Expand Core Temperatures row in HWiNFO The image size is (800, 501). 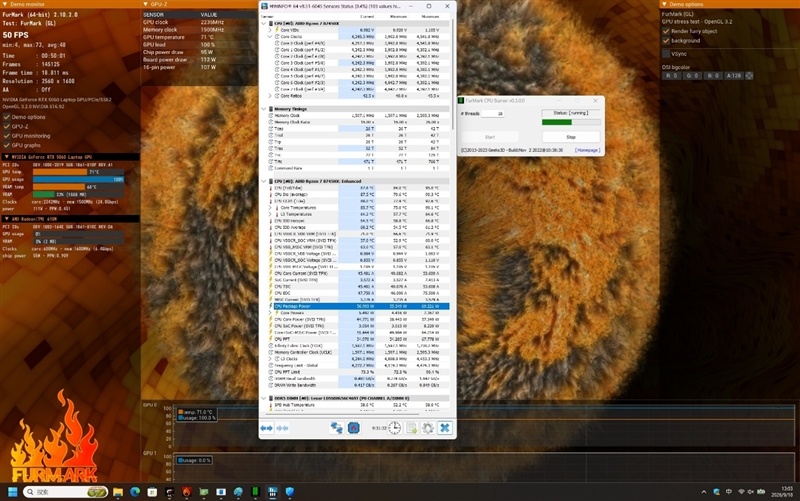[270, 208]
